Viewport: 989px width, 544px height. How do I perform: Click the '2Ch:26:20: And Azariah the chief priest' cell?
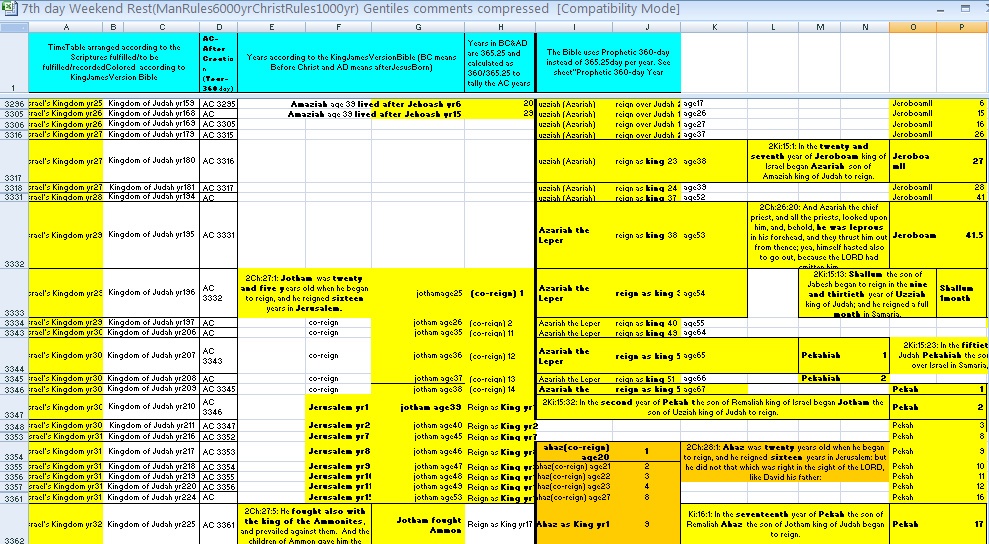[819, 235]
